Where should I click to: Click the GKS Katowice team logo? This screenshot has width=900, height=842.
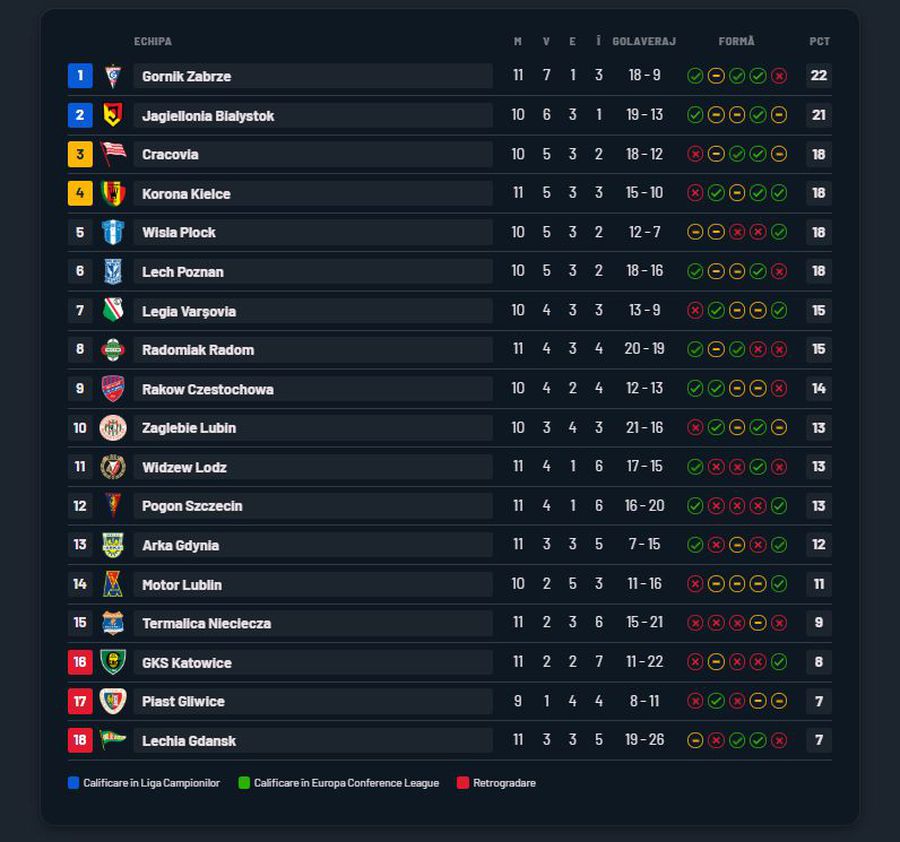pyautogui.click(x=113, y=662)
